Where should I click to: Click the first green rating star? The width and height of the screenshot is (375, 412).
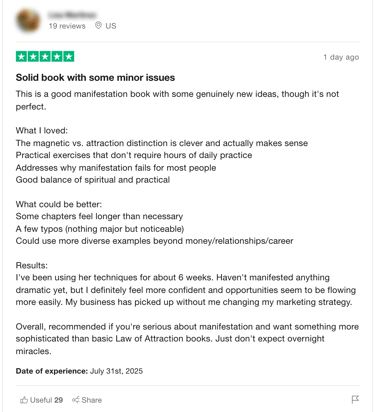21,57
